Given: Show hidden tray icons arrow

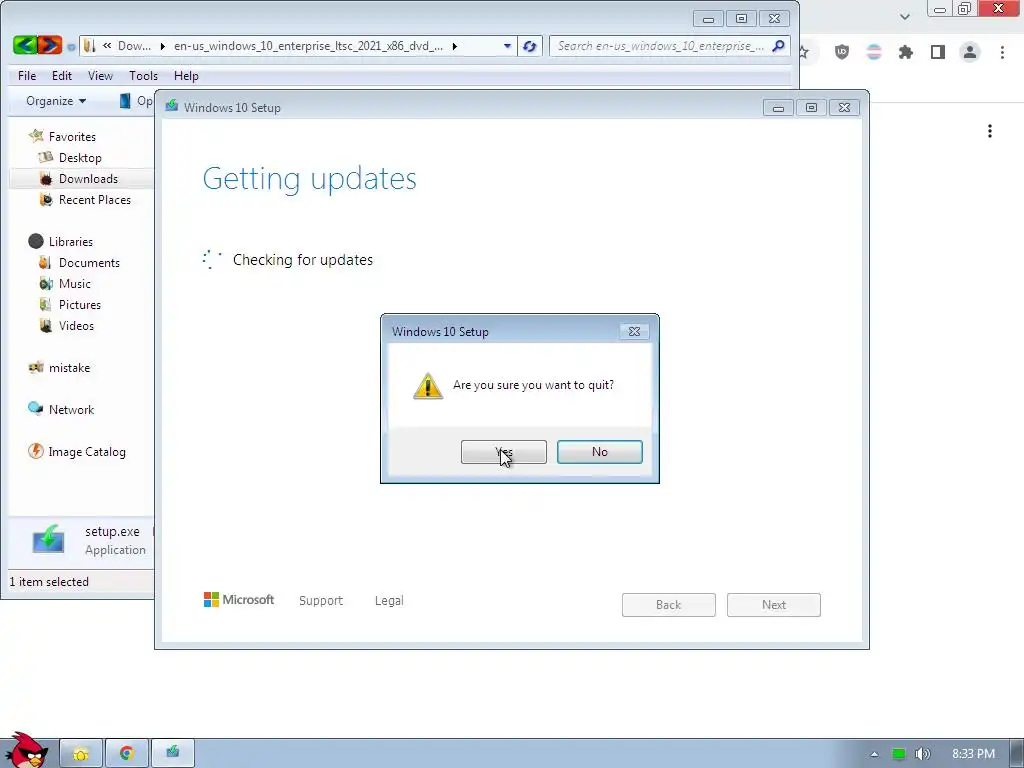Looking at the screenshot, I should [874, 754].
